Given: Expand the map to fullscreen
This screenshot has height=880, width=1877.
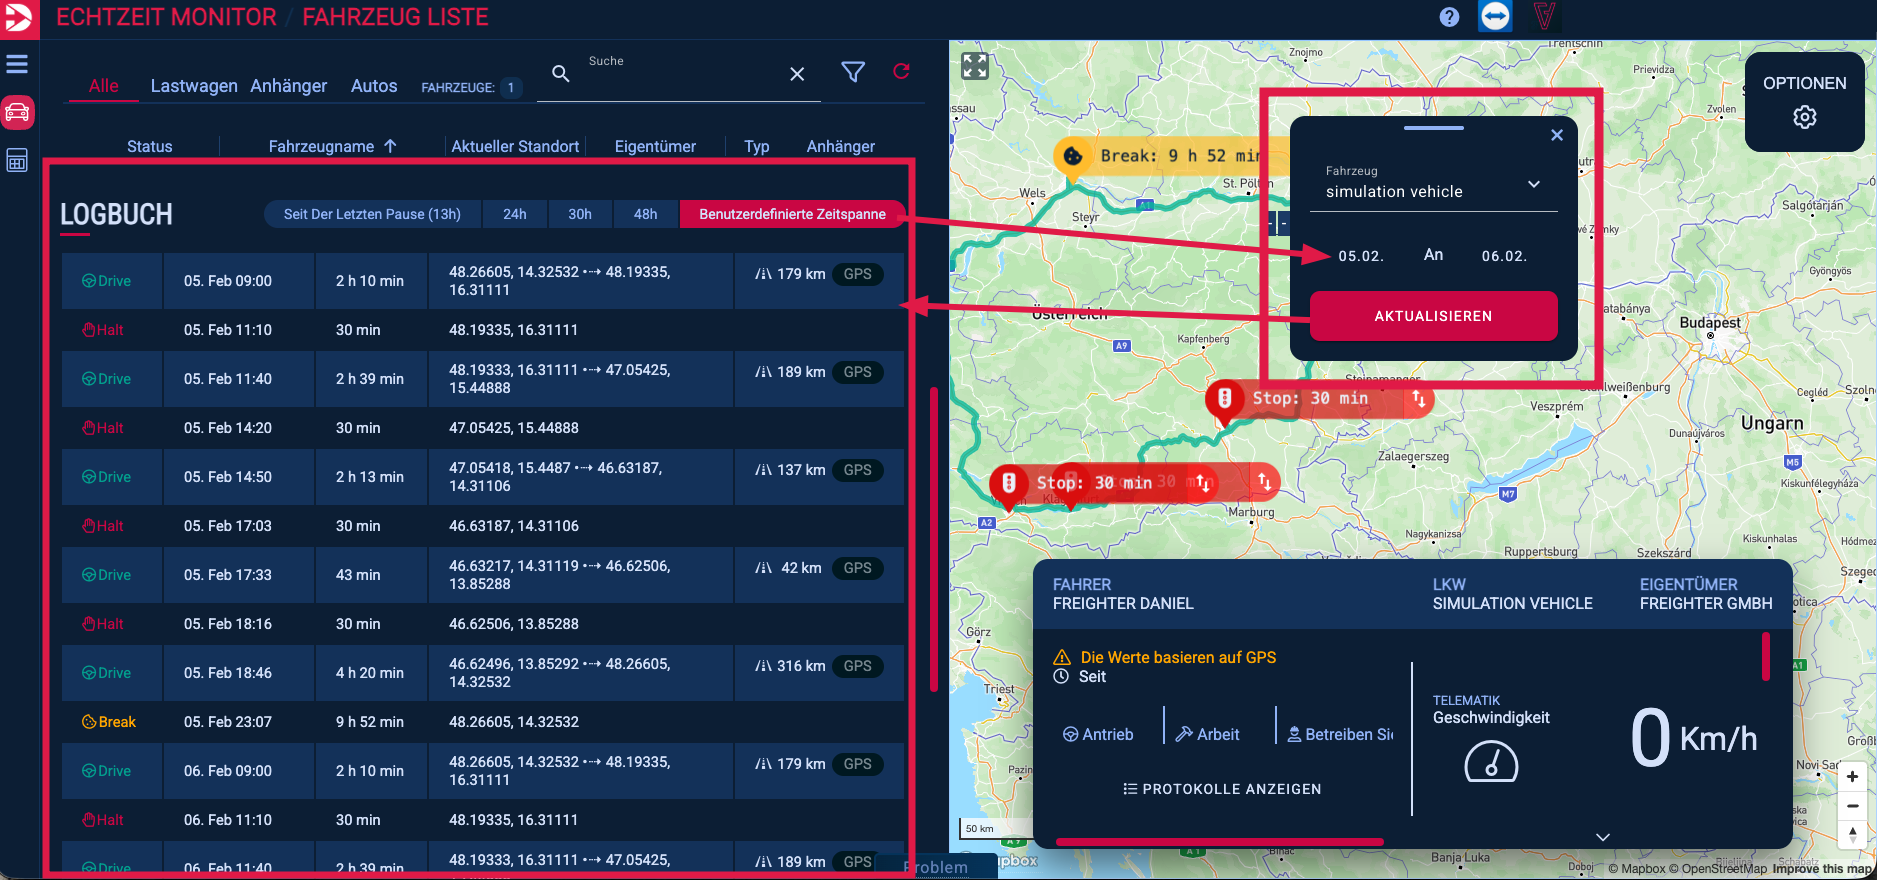Looking at the screenshot, I should point(974,66).
